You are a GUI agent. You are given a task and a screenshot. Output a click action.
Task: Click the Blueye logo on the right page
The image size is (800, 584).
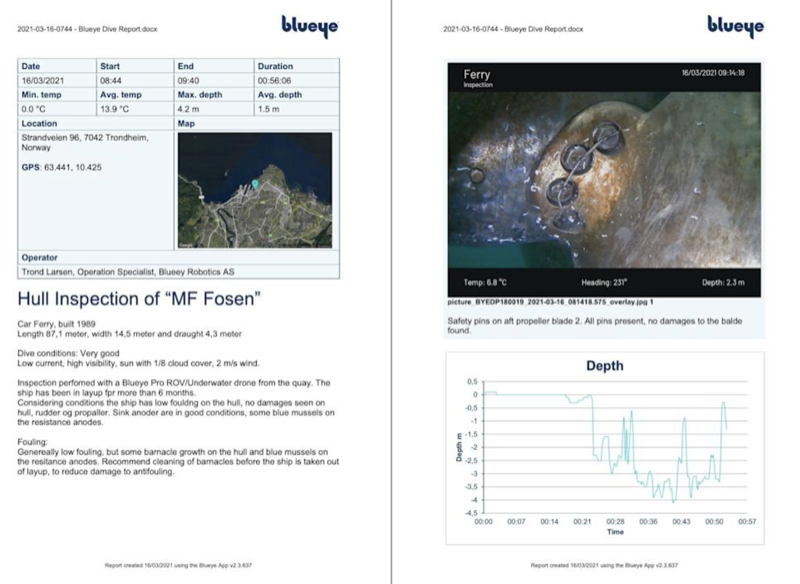point(735,26)
